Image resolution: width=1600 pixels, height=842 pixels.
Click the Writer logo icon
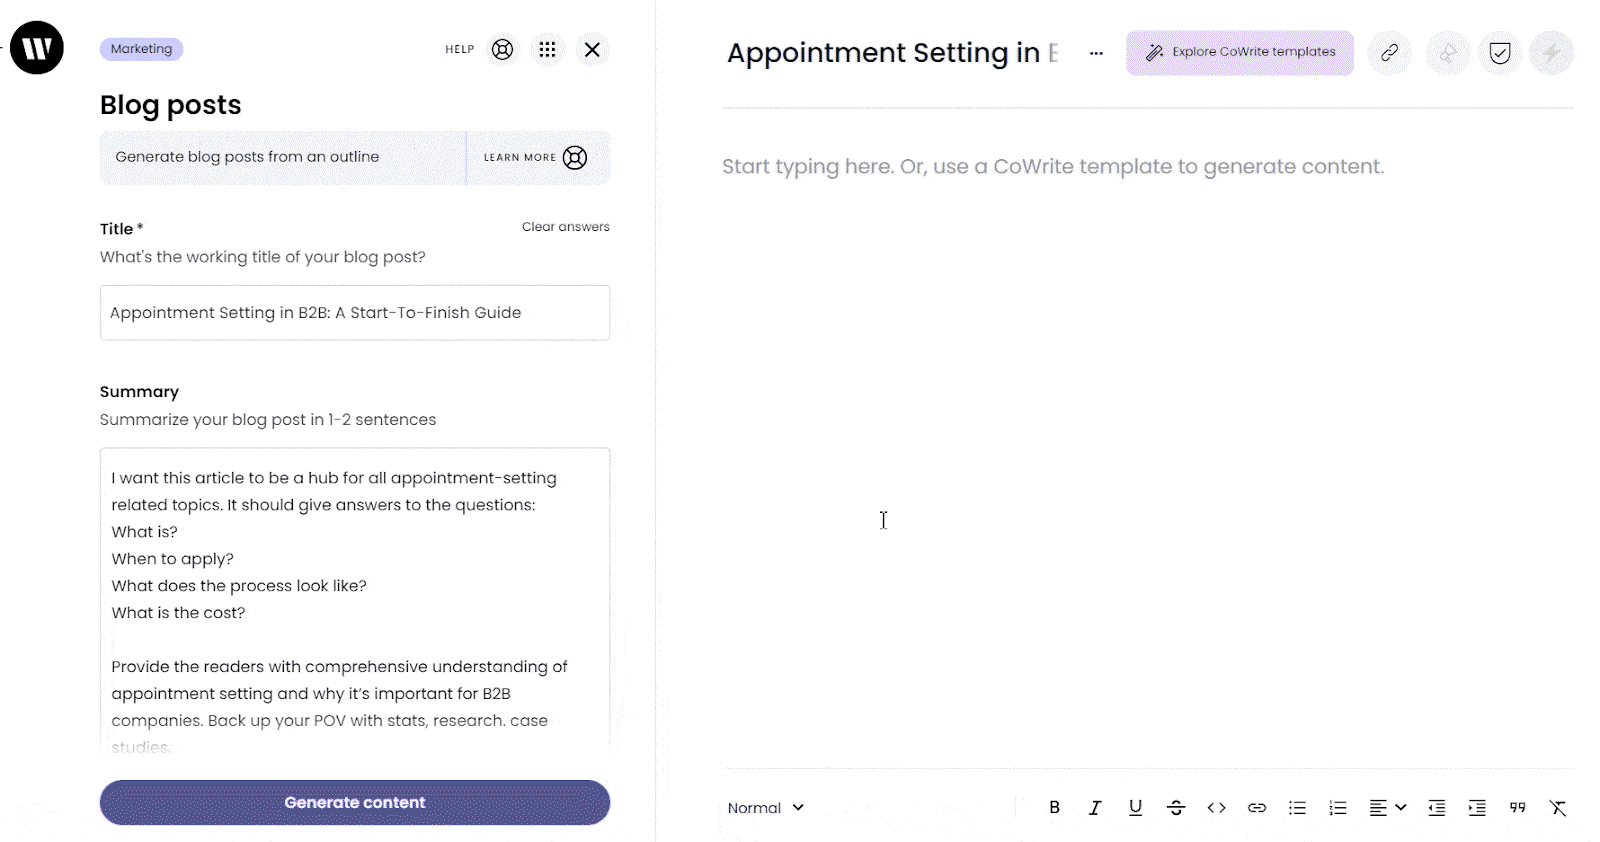(37, 48)
